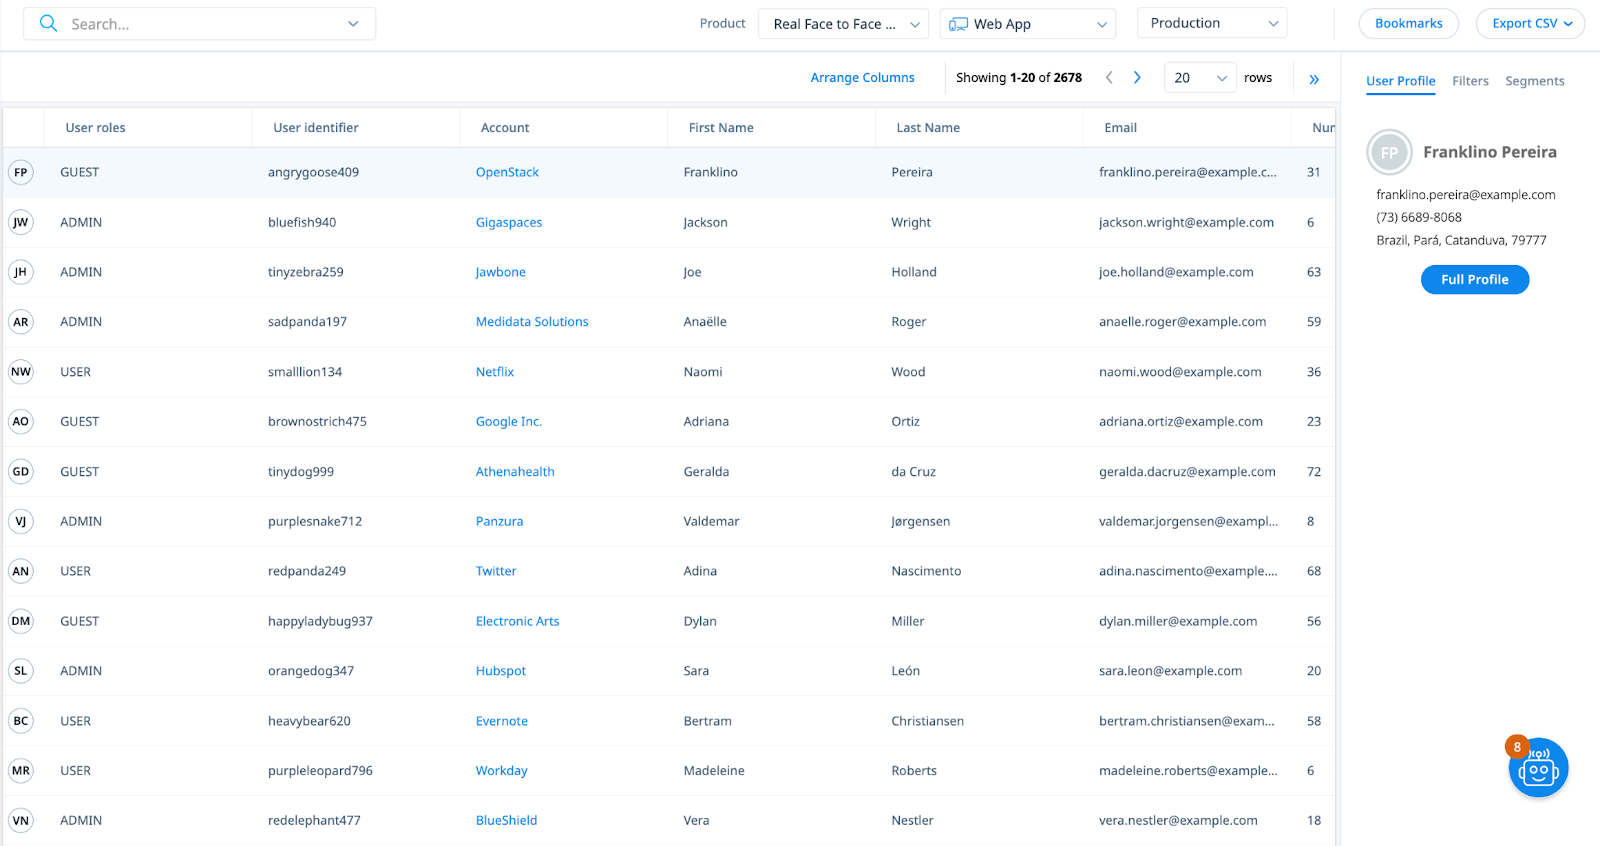Collapse side panel with double chevron
This screenshot has height=846, width=1600.
click(1314, 79)
